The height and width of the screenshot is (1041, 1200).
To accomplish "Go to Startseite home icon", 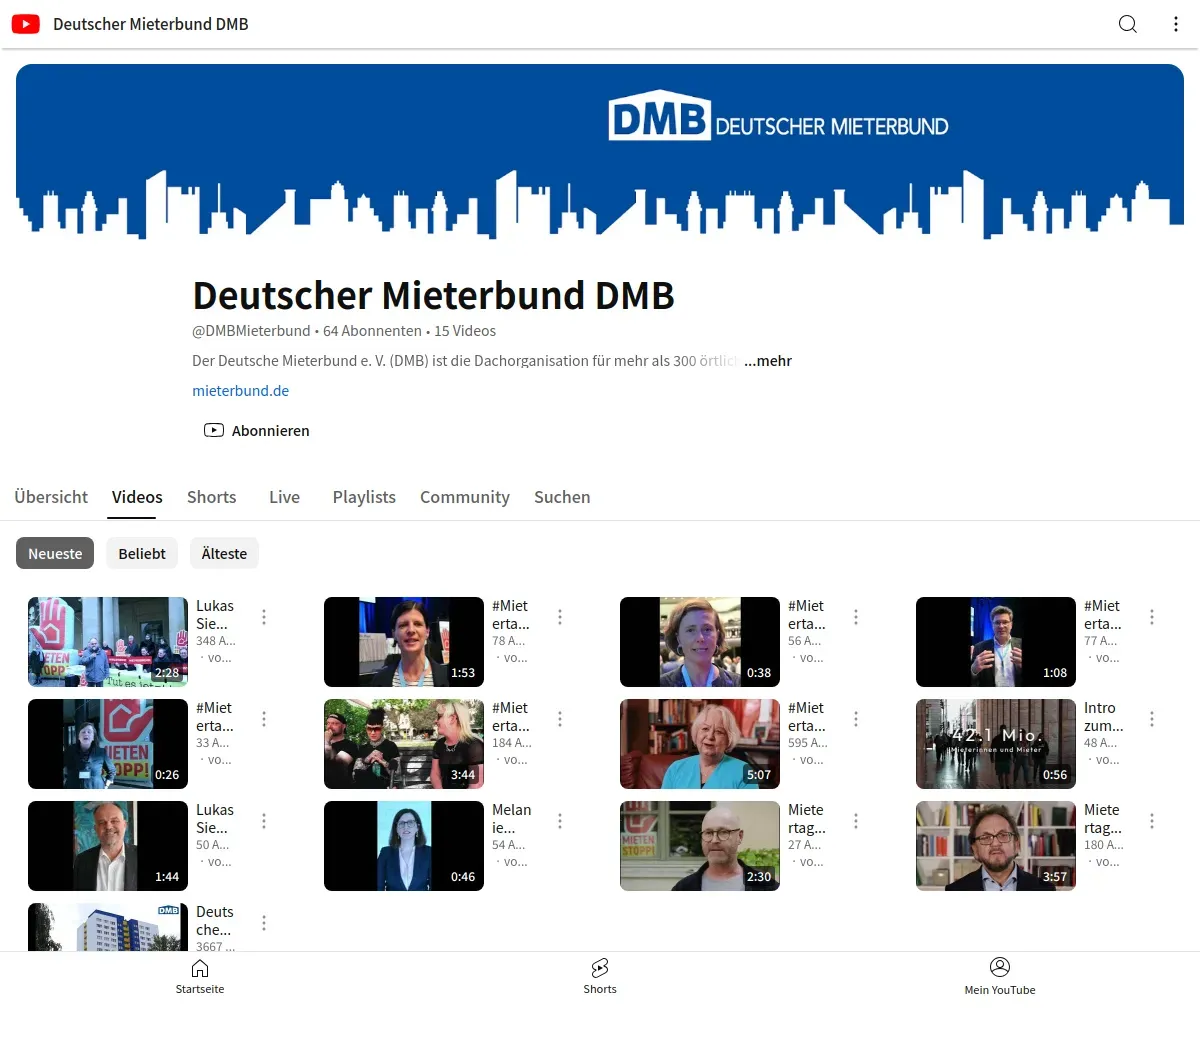I will pyautogui.click(x=200, y=968).
